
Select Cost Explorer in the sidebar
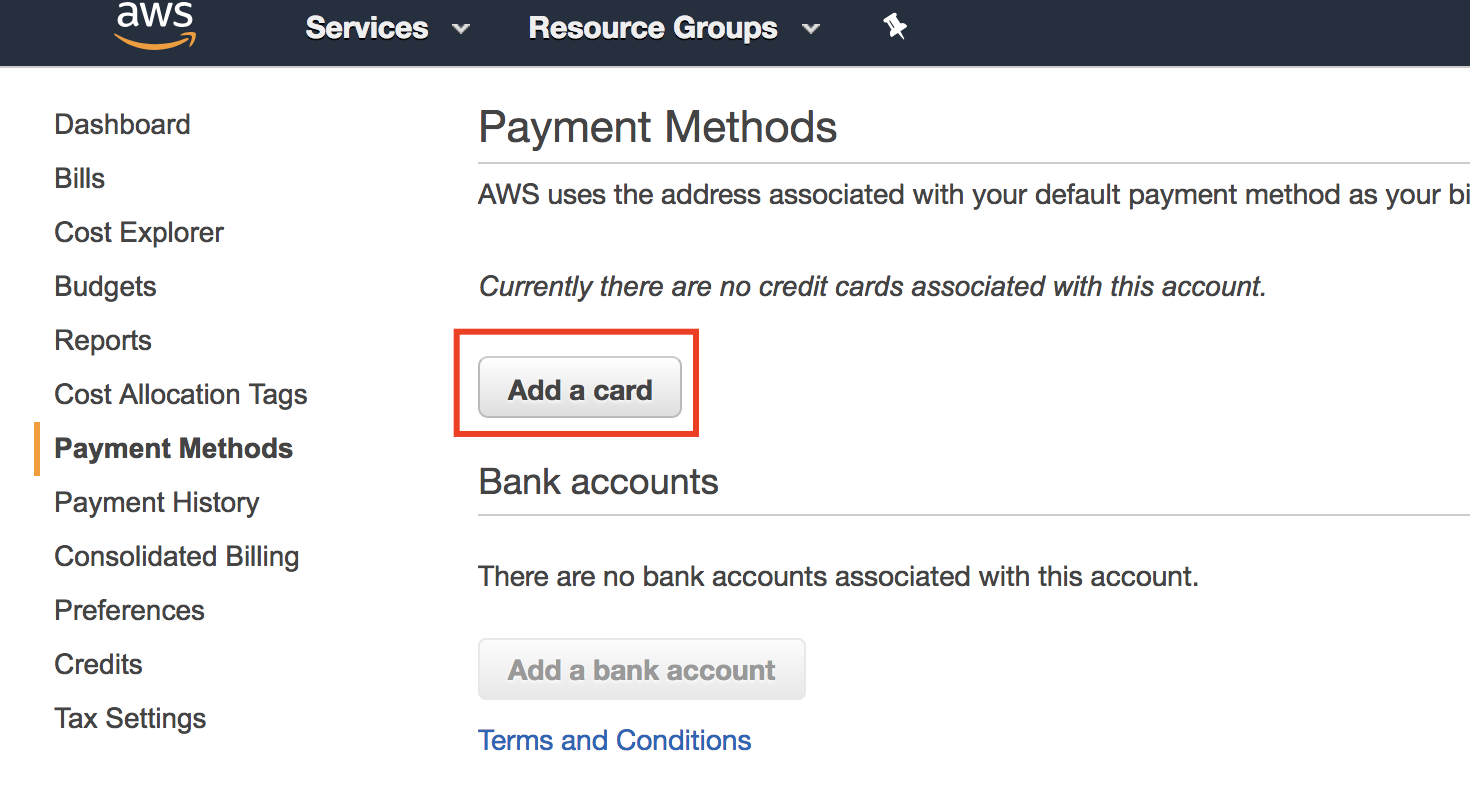coord(139,233)
